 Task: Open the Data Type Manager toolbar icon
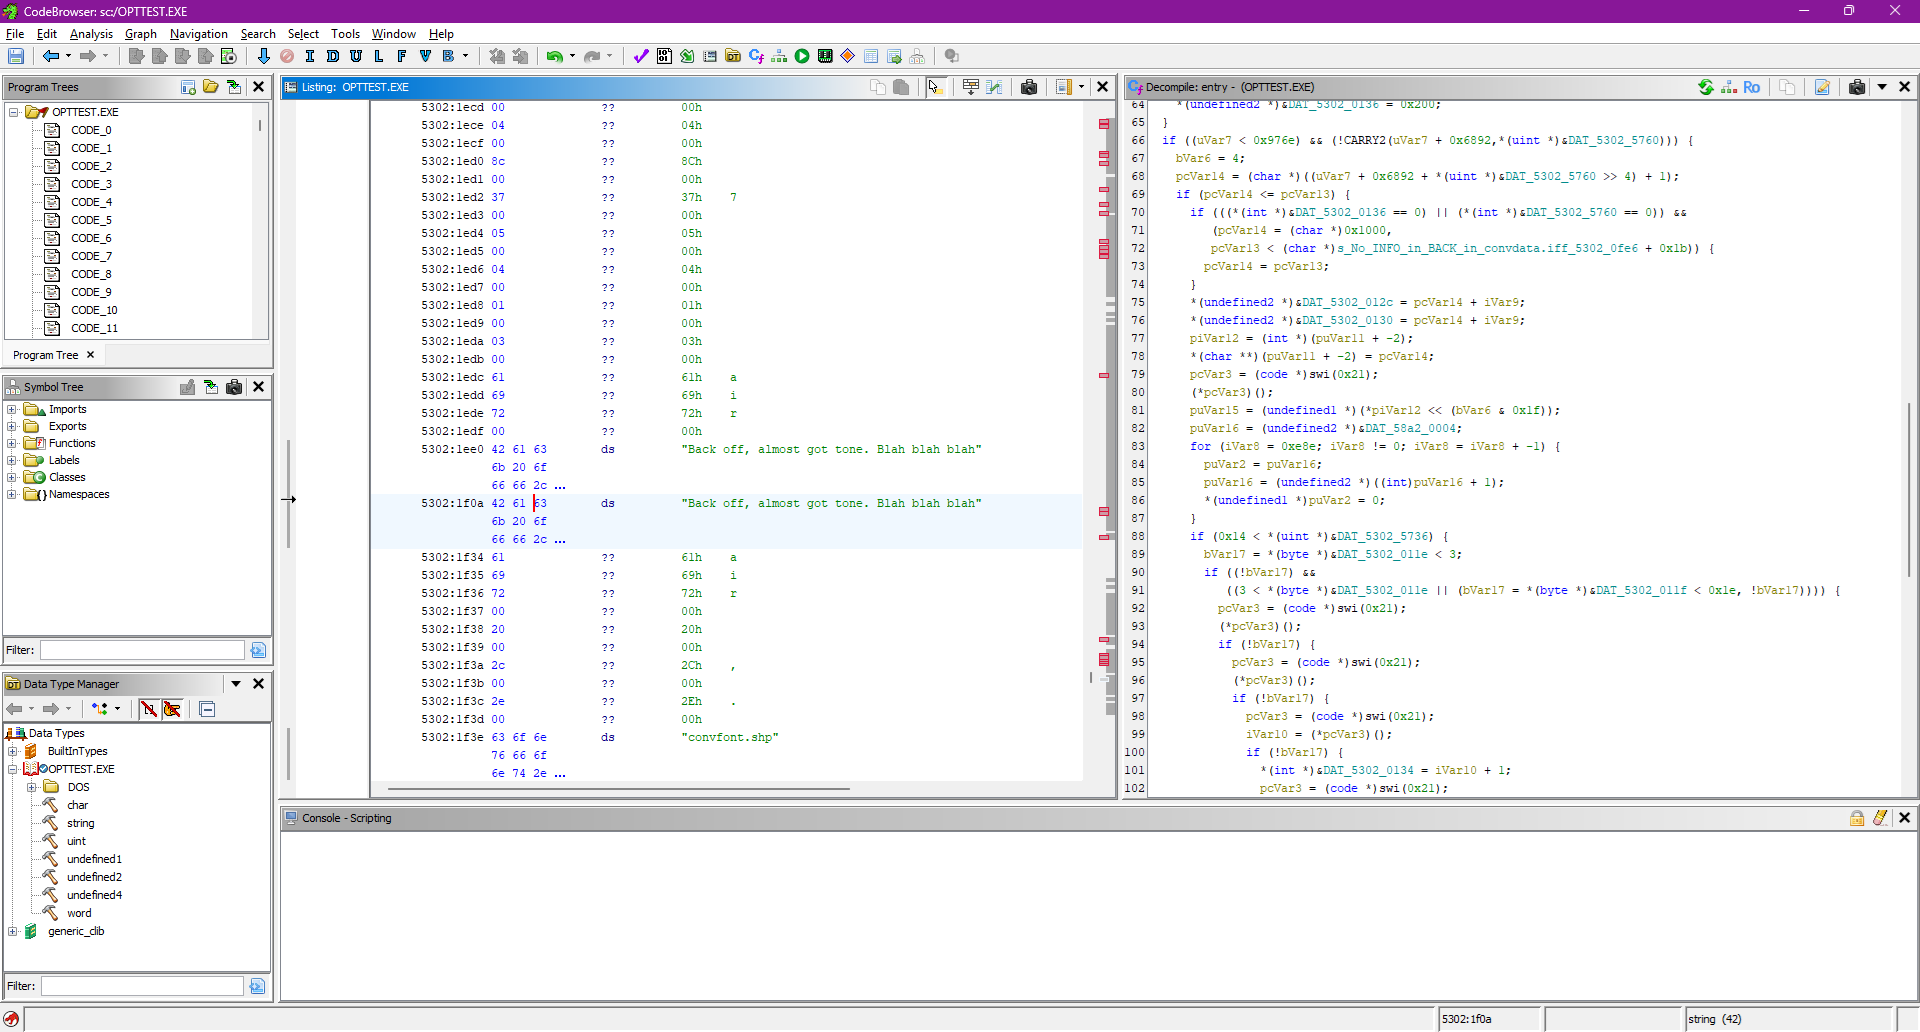point(733,56)
